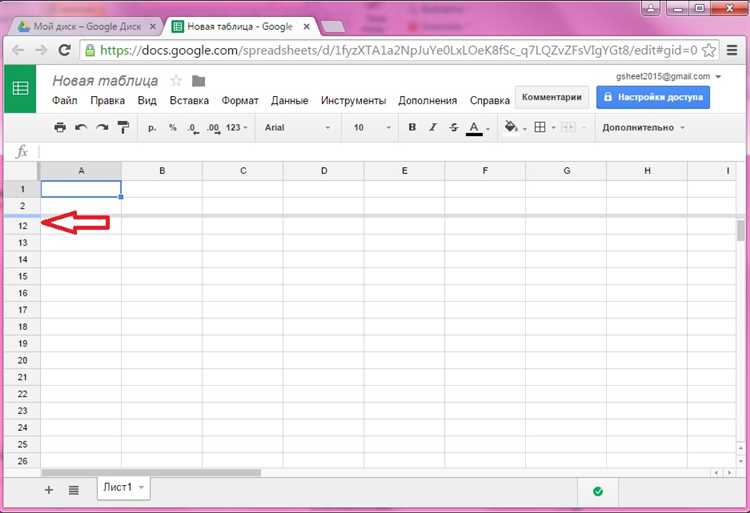Select column A header
This screenshot has width=750, height=513.
tap(81, 171)
